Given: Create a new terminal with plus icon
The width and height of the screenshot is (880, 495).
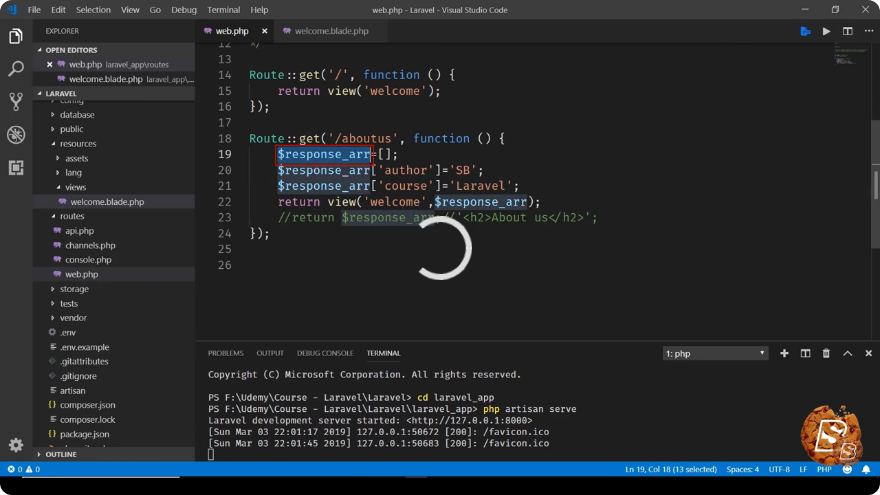Looking at the screenshot, I should (784, 353).
